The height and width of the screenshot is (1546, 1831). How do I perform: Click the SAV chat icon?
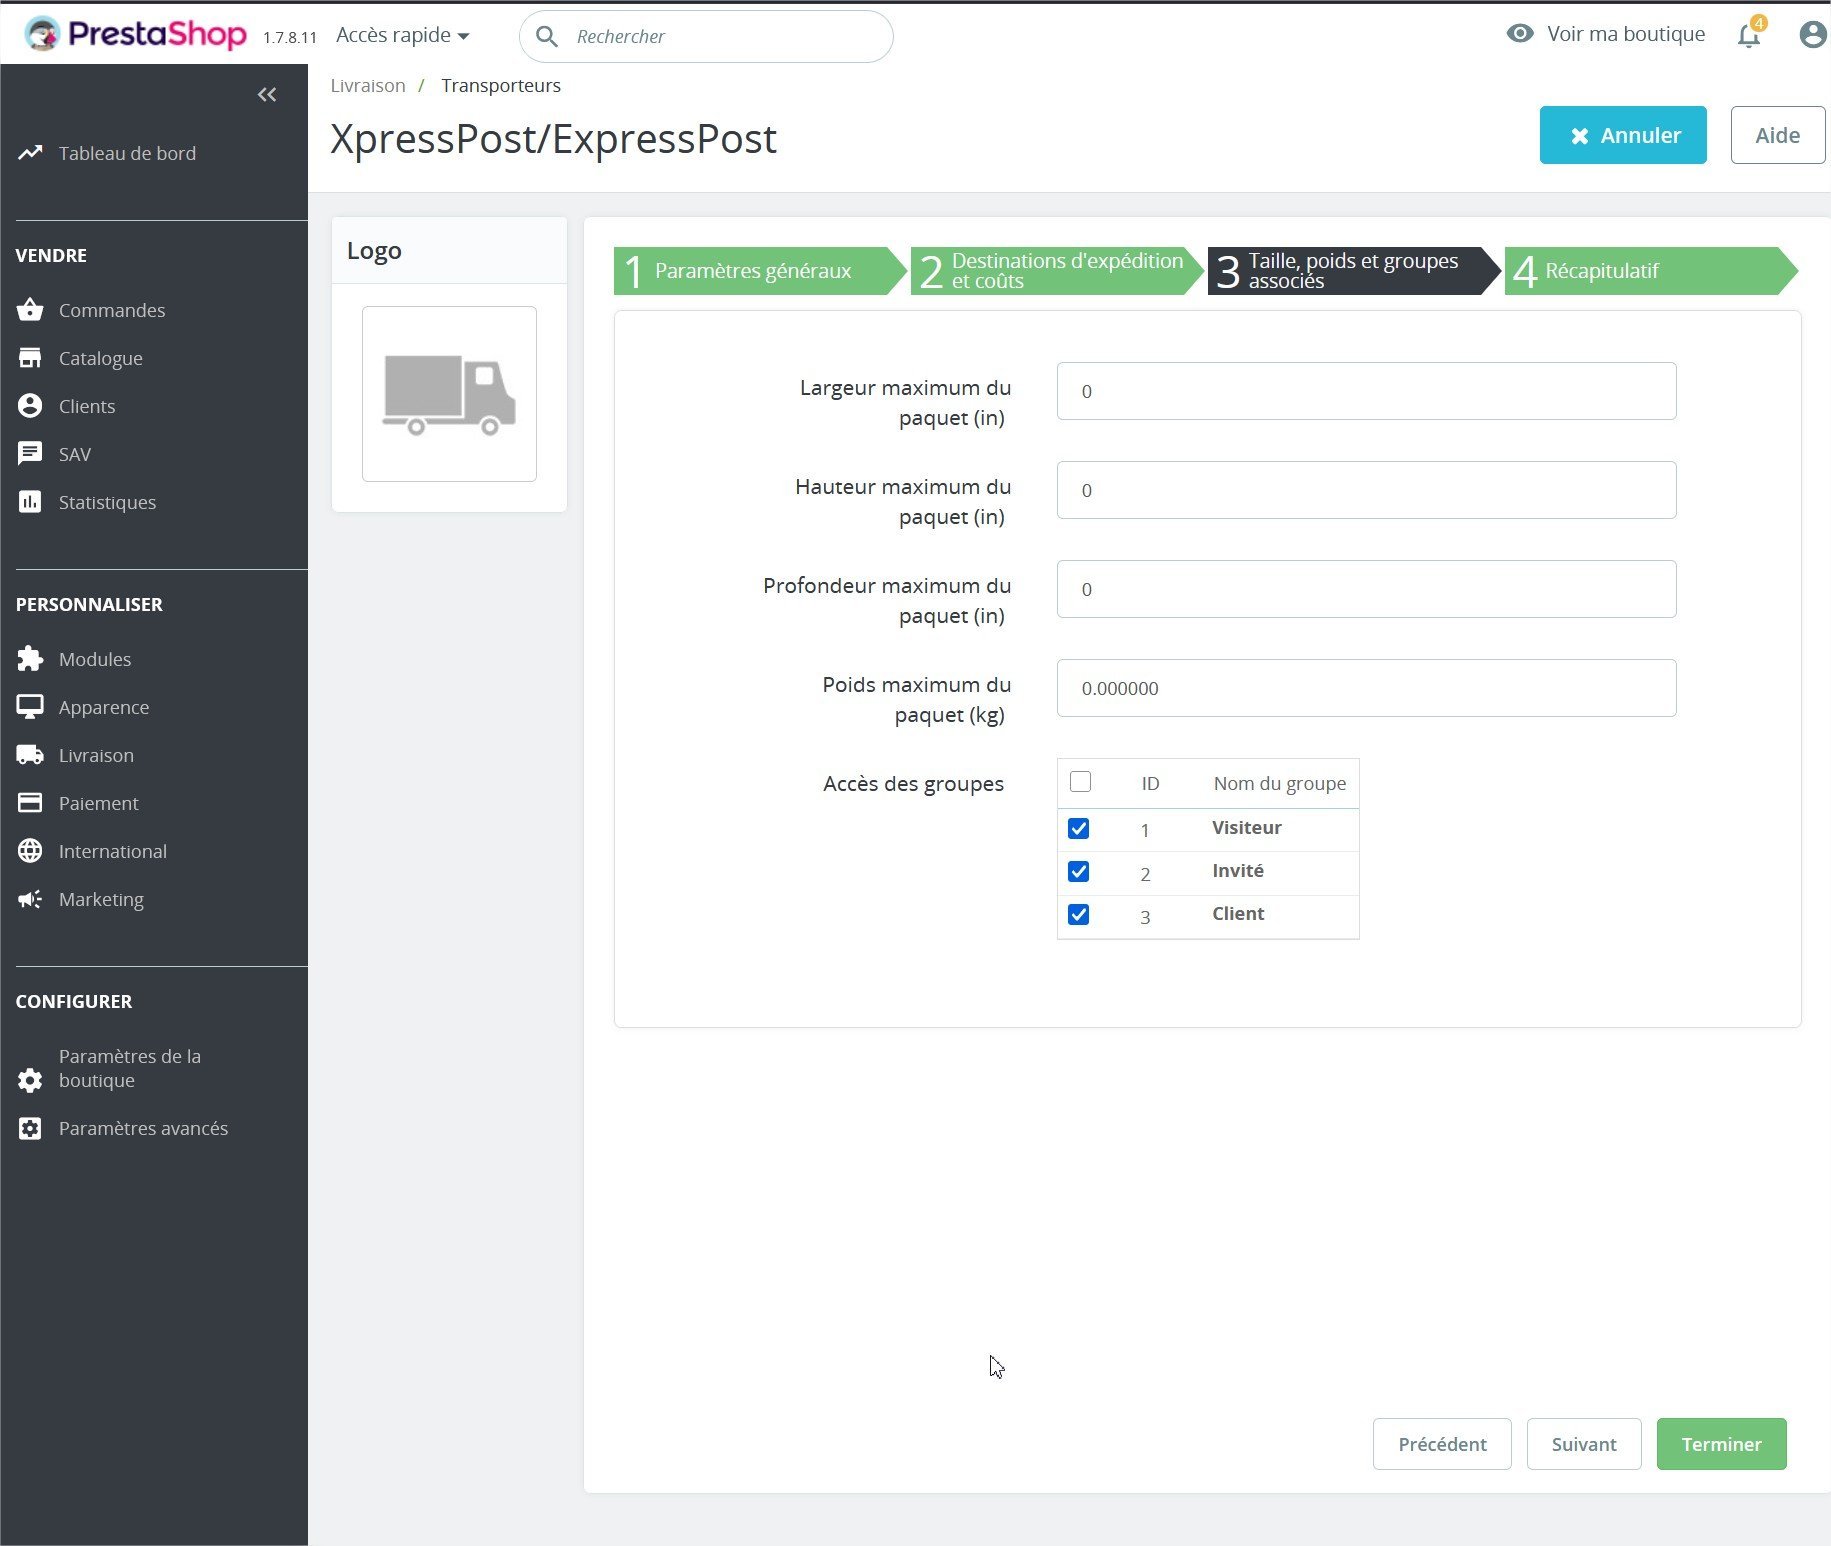(x=30, y=454)
